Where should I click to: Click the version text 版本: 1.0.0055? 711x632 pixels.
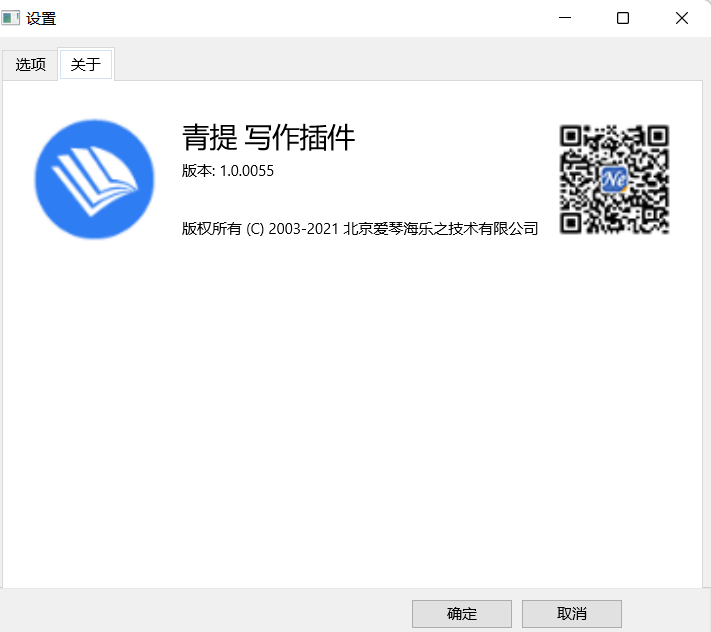click(228, 171)
